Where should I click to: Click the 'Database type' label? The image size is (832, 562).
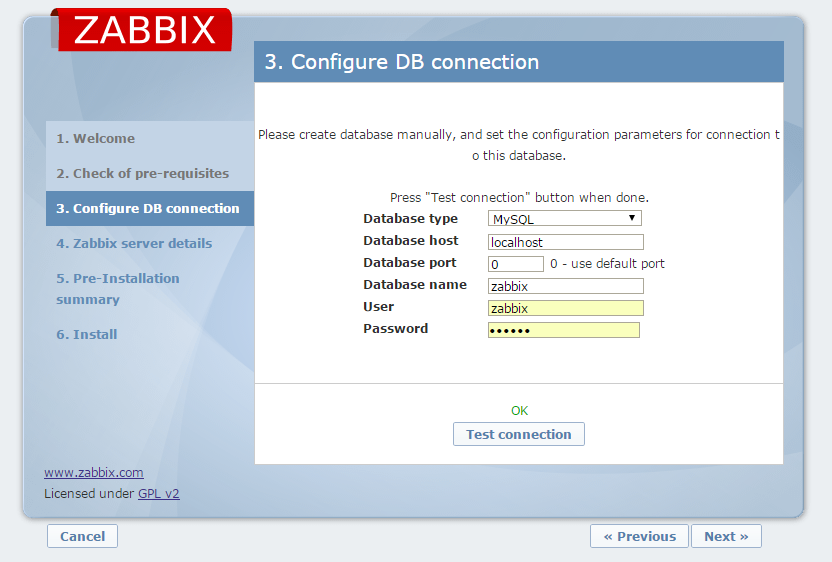[410, 219]
